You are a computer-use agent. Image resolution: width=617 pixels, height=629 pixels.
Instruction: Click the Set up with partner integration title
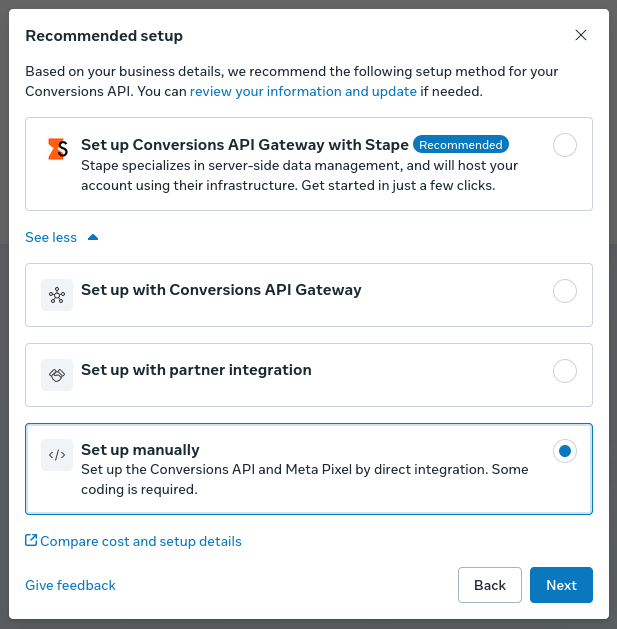pos(196,370)
